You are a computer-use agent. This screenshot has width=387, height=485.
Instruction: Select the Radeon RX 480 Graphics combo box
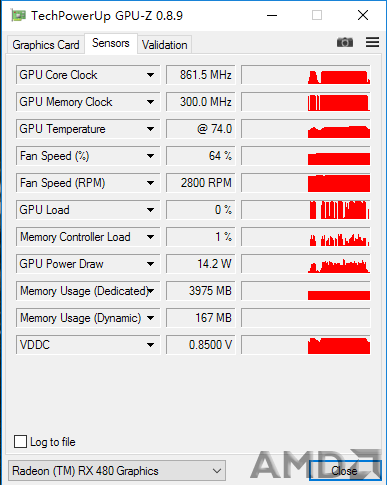(x=117, y=471)
